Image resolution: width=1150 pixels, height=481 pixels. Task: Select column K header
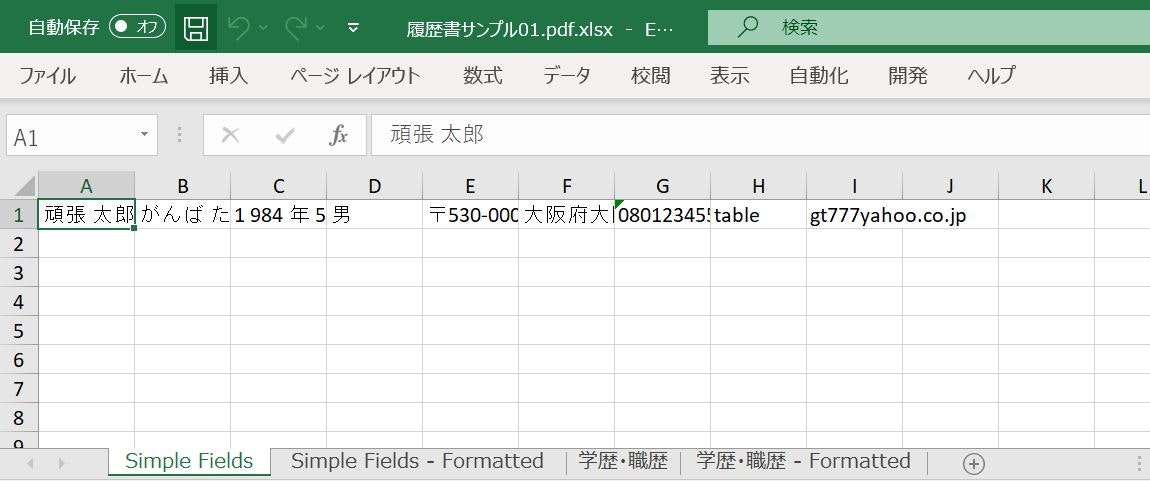(x=1047, y=186)
